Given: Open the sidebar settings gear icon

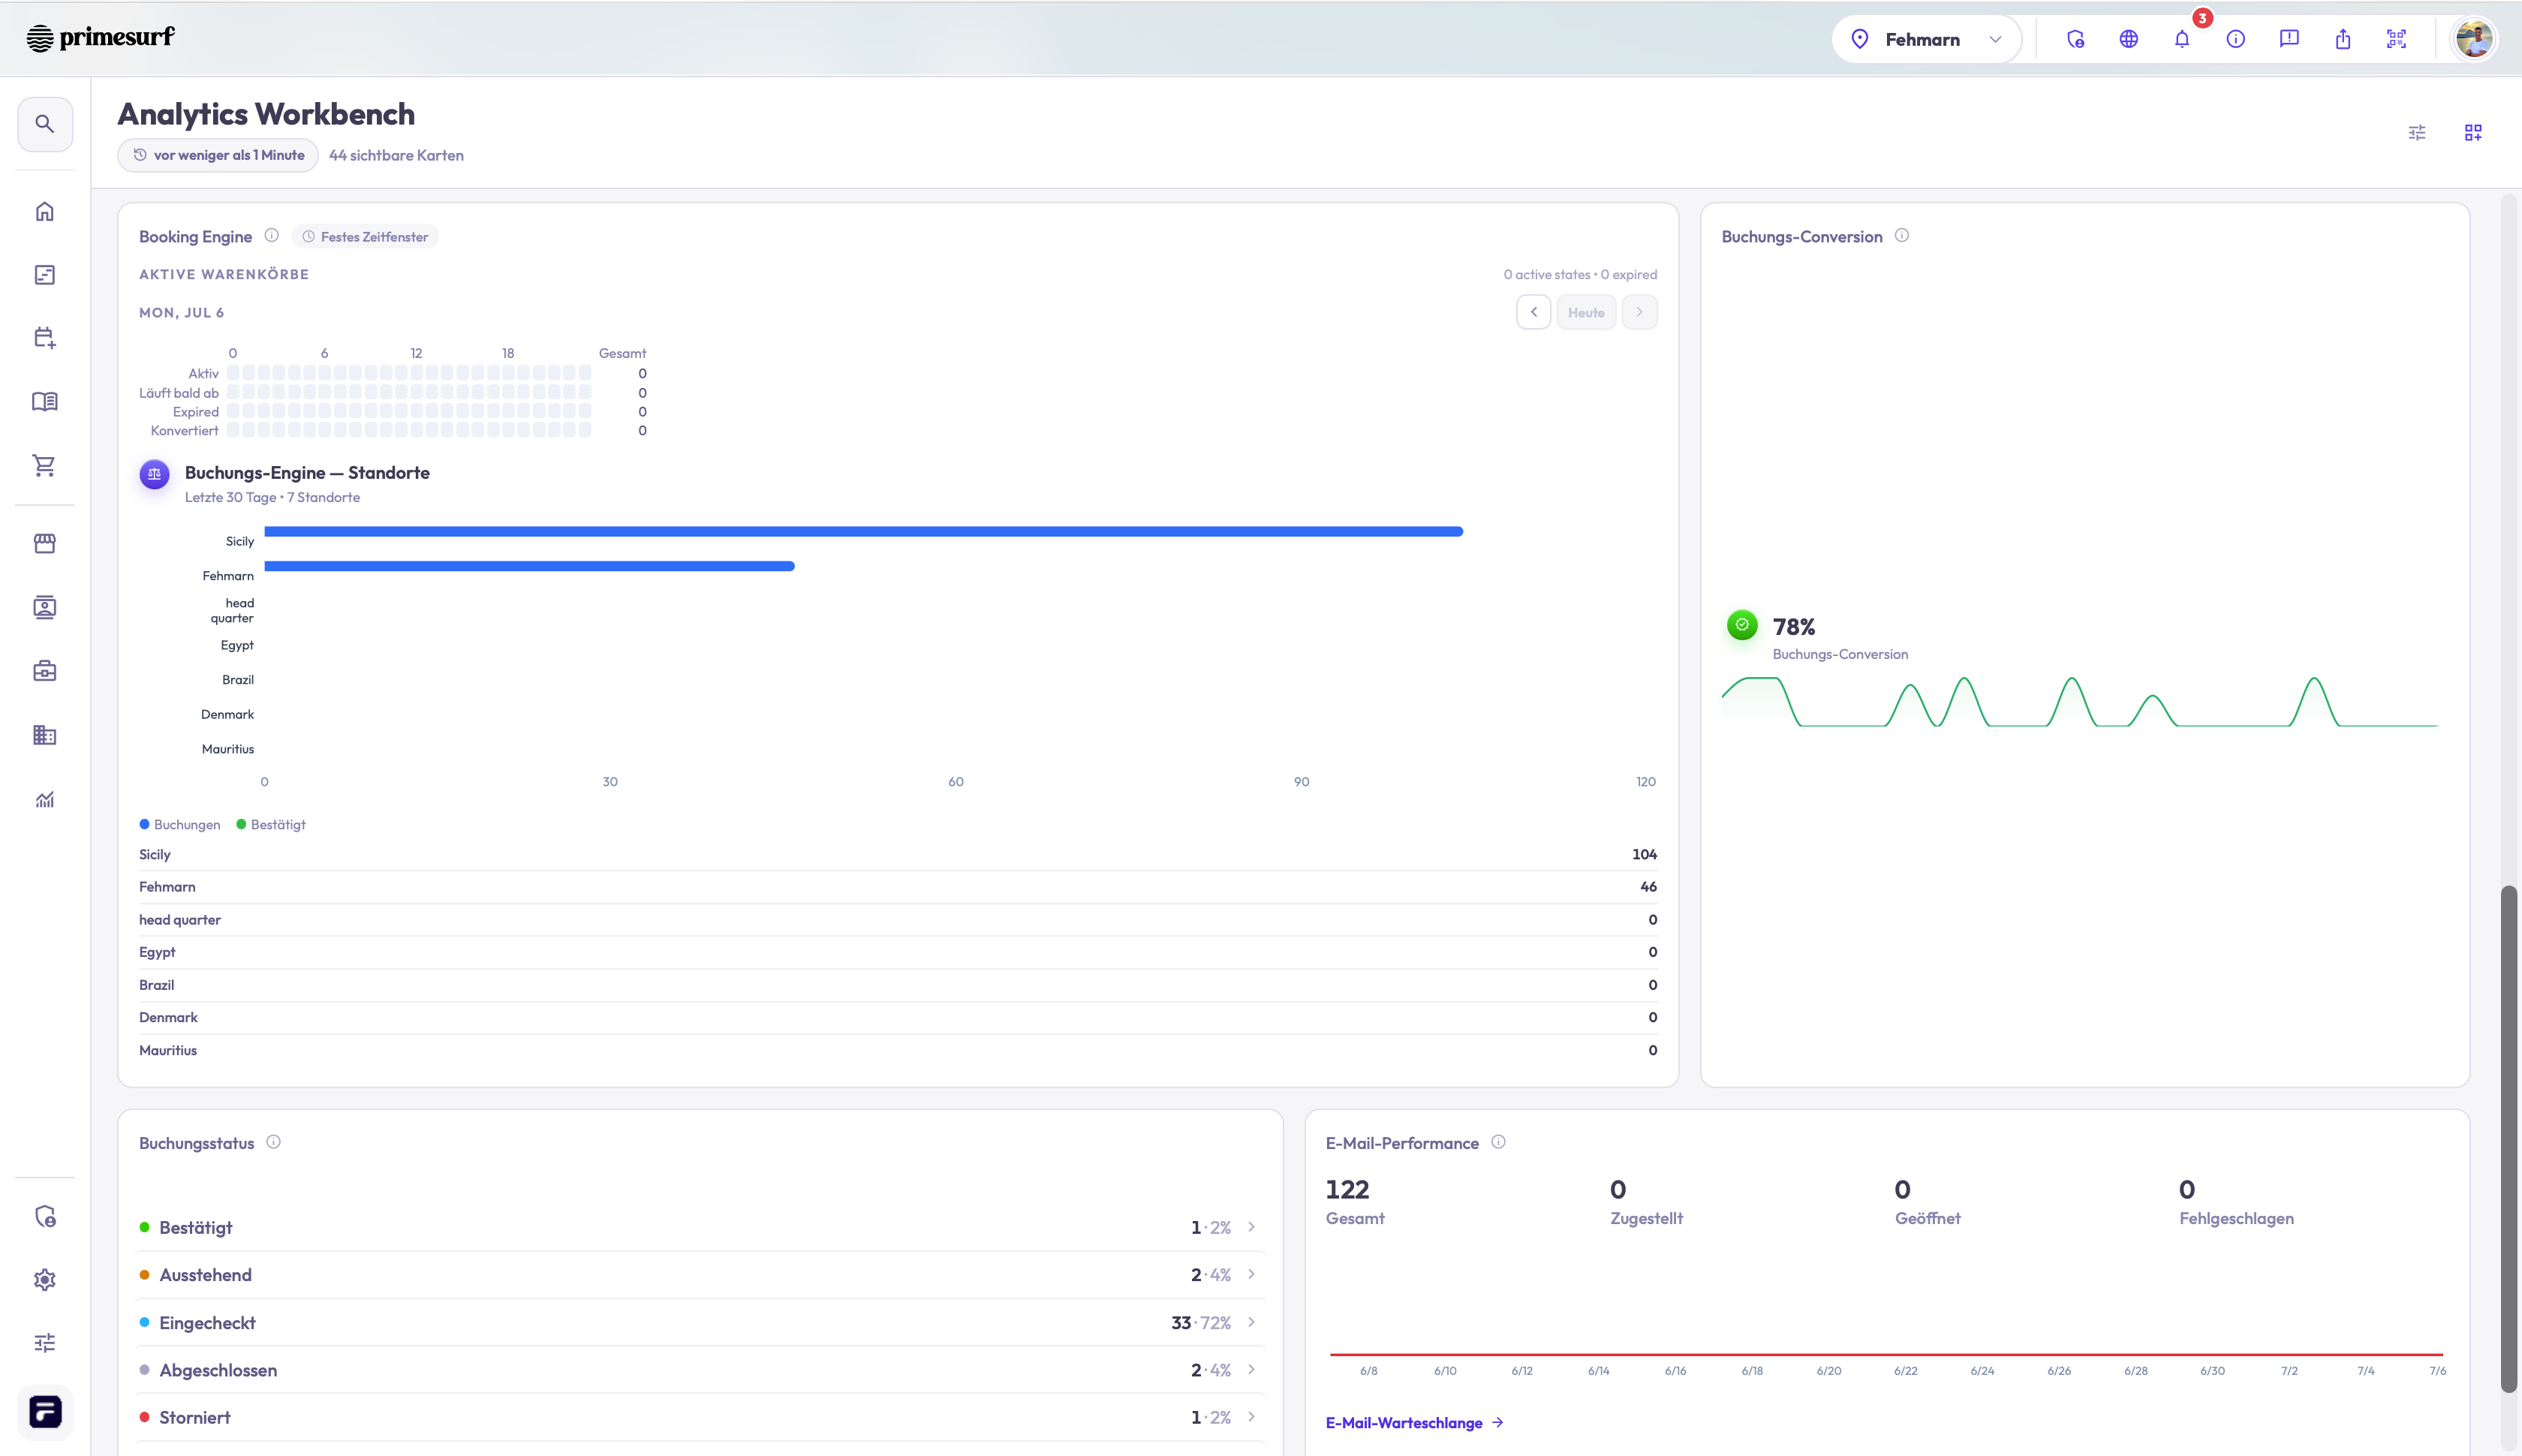Looking at the screenshot, I should point(45,1280).
